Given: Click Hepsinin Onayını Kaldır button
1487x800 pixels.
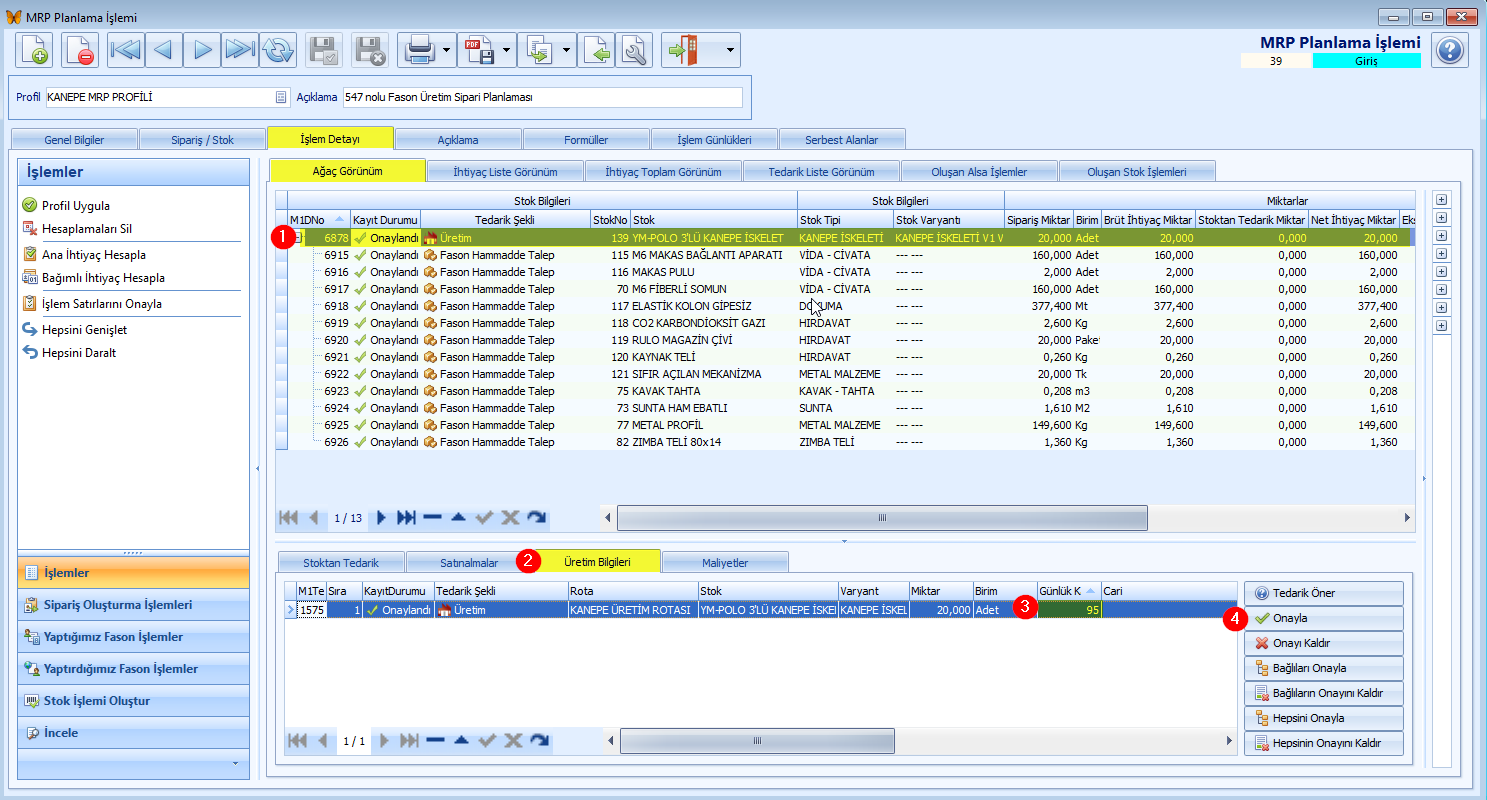Looking at the screenshot, I should point(1323,743).
